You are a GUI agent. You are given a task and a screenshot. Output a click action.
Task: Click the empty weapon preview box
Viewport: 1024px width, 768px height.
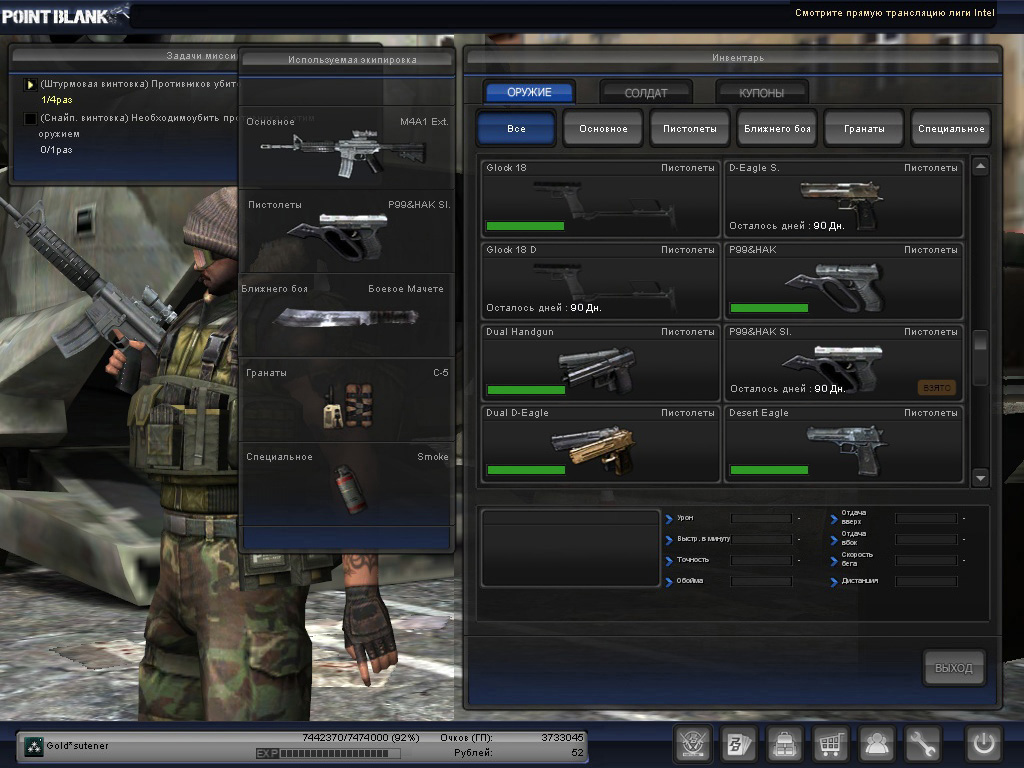571,548
